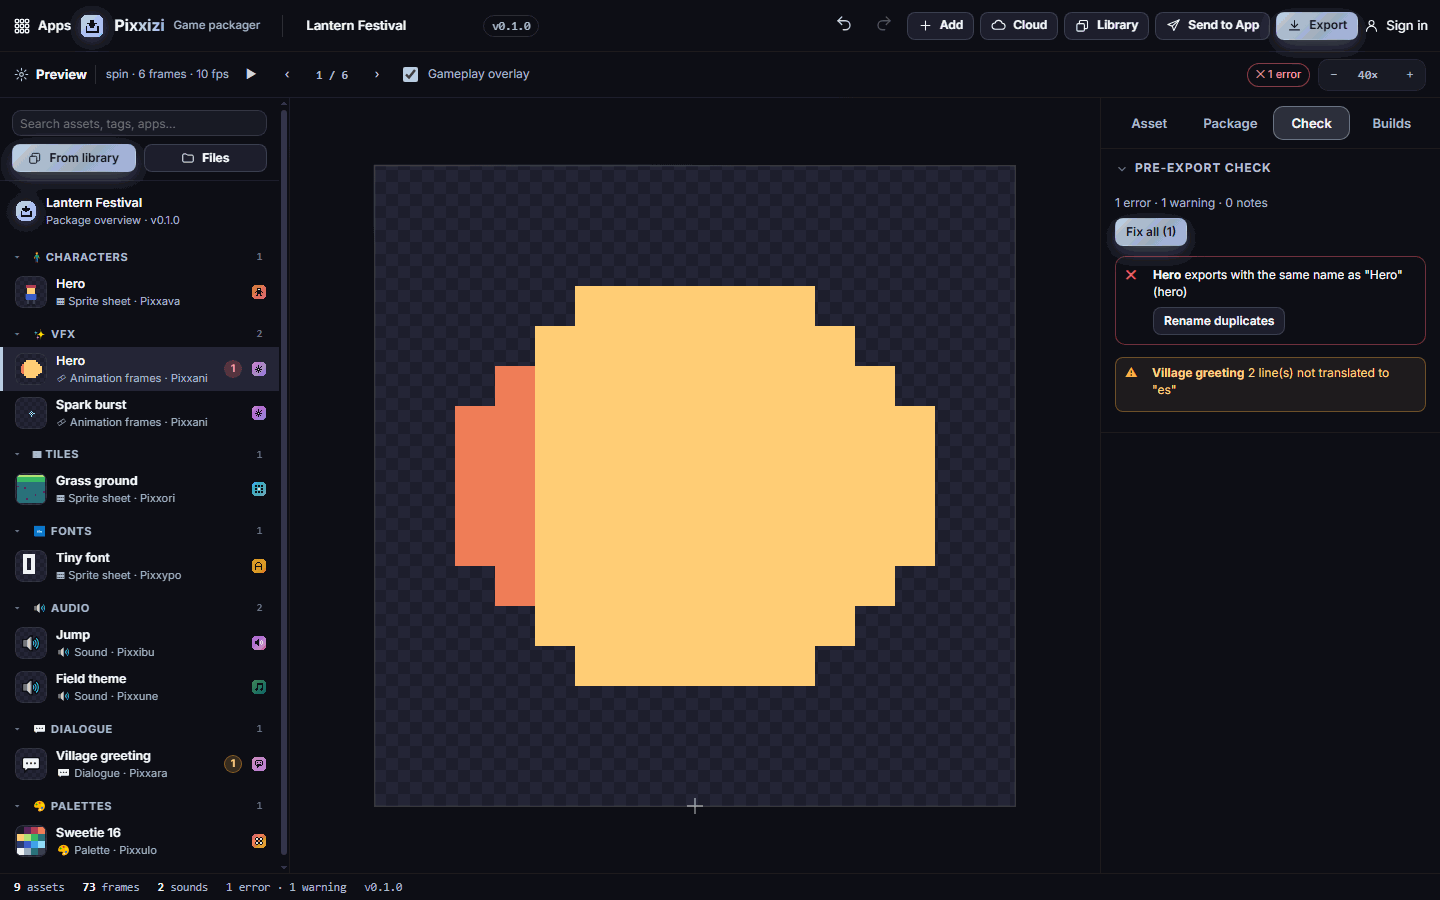Zoom in the preview canvas
Image resolution: width=1440 pixels, height=900 pixels.
pyautogui.click(x=1410, y=75)
